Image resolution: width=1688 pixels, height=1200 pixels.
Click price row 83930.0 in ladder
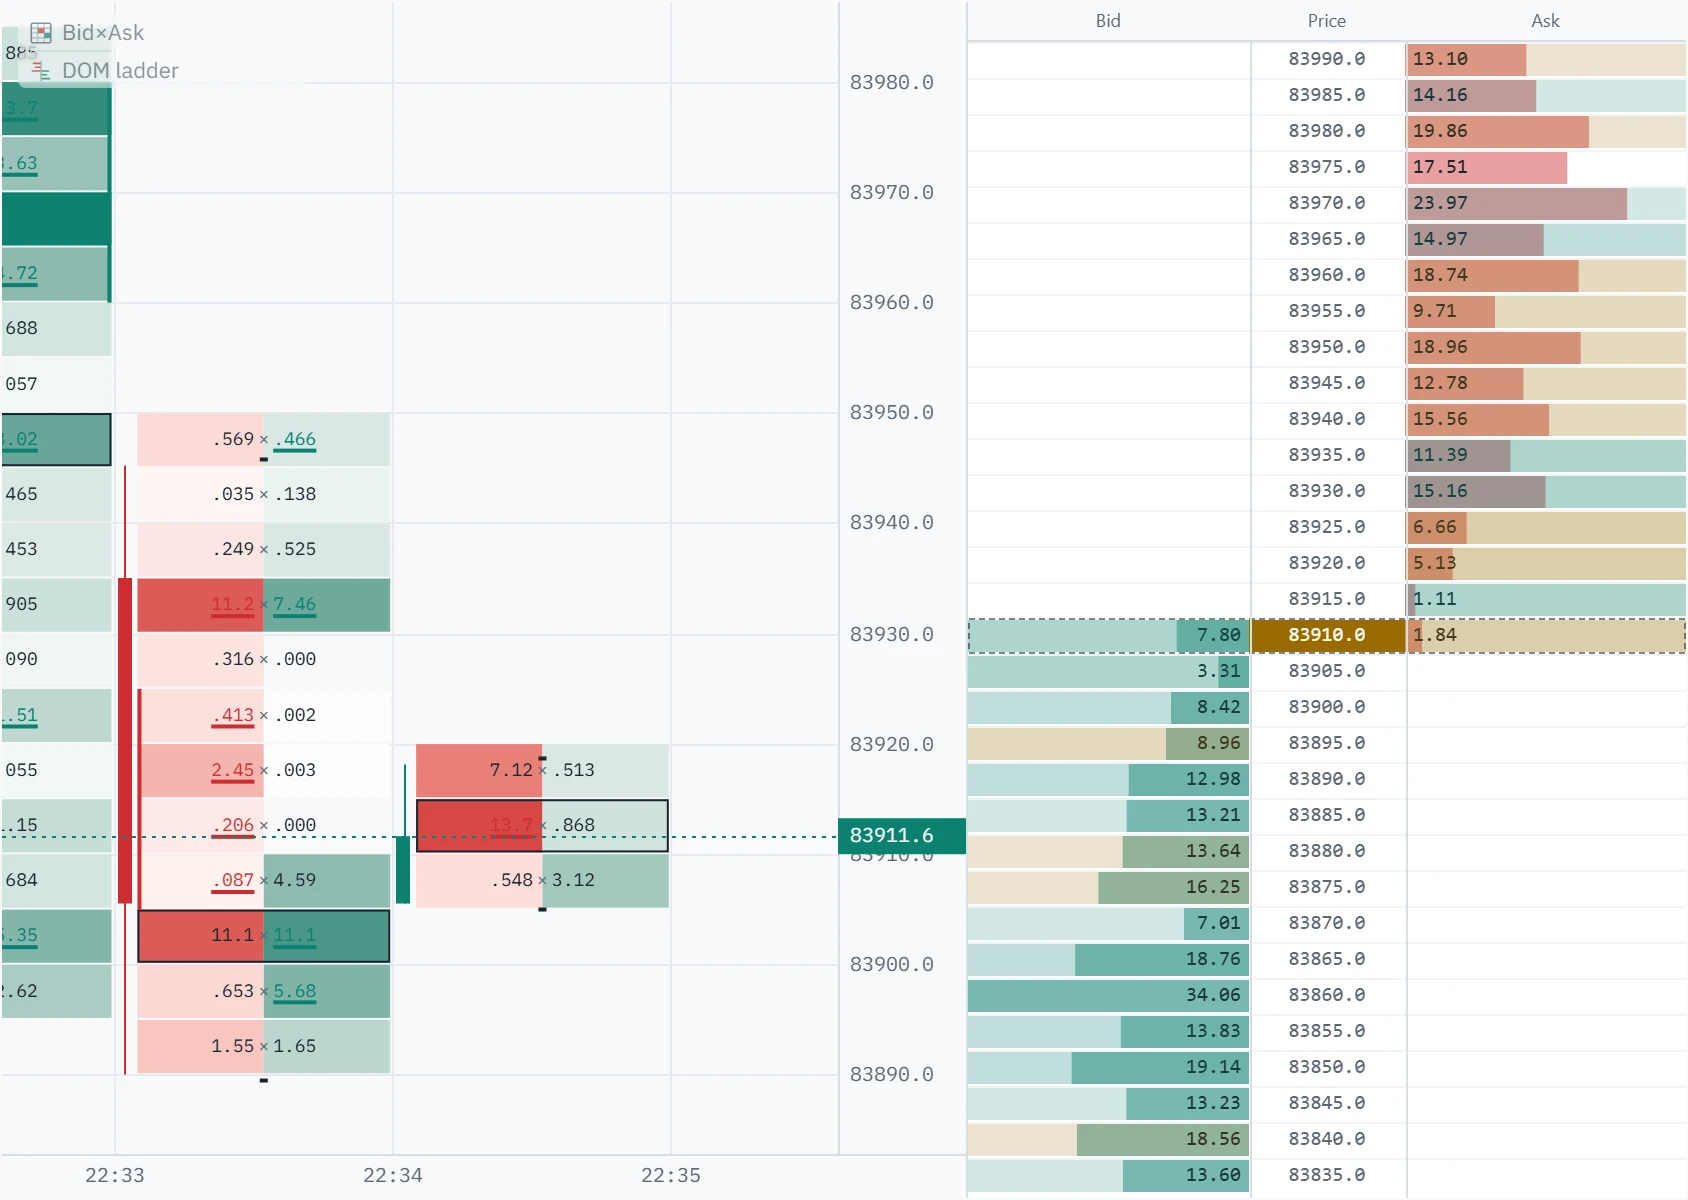pos(1327,491)
